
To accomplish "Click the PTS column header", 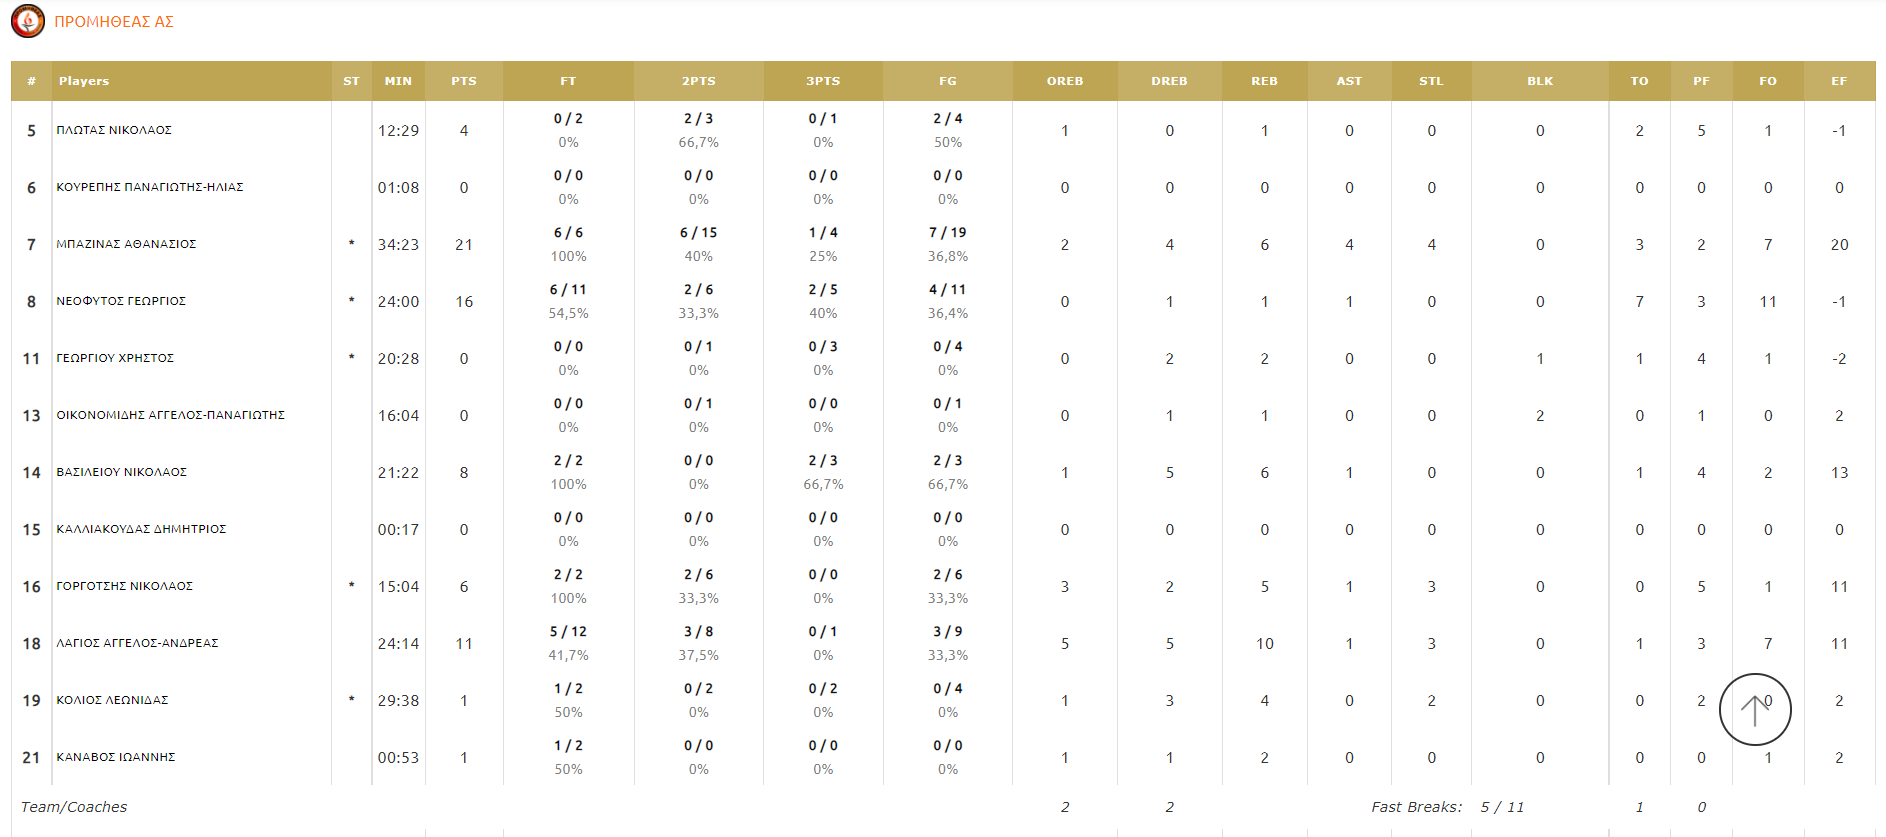I will [464, 81].
